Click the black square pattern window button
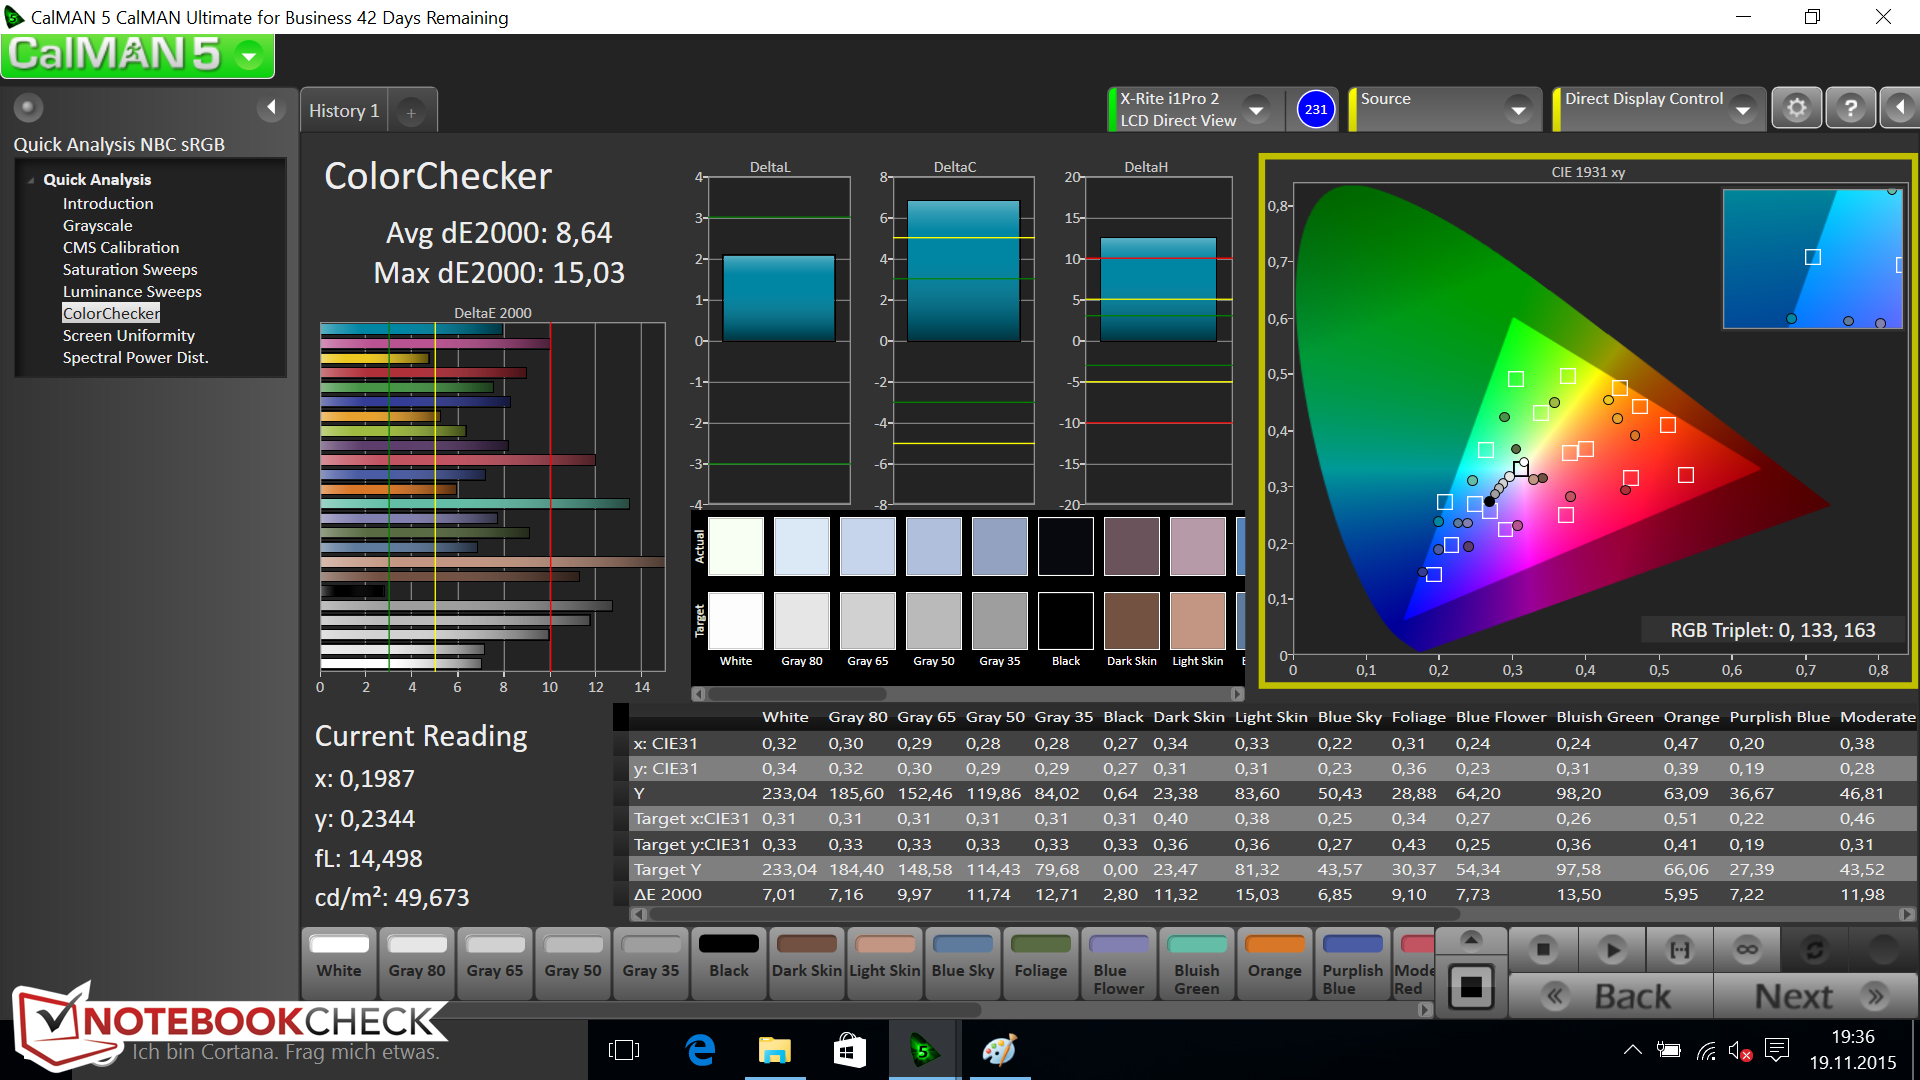The image size is (1920, 1080). pos(1471,988)
